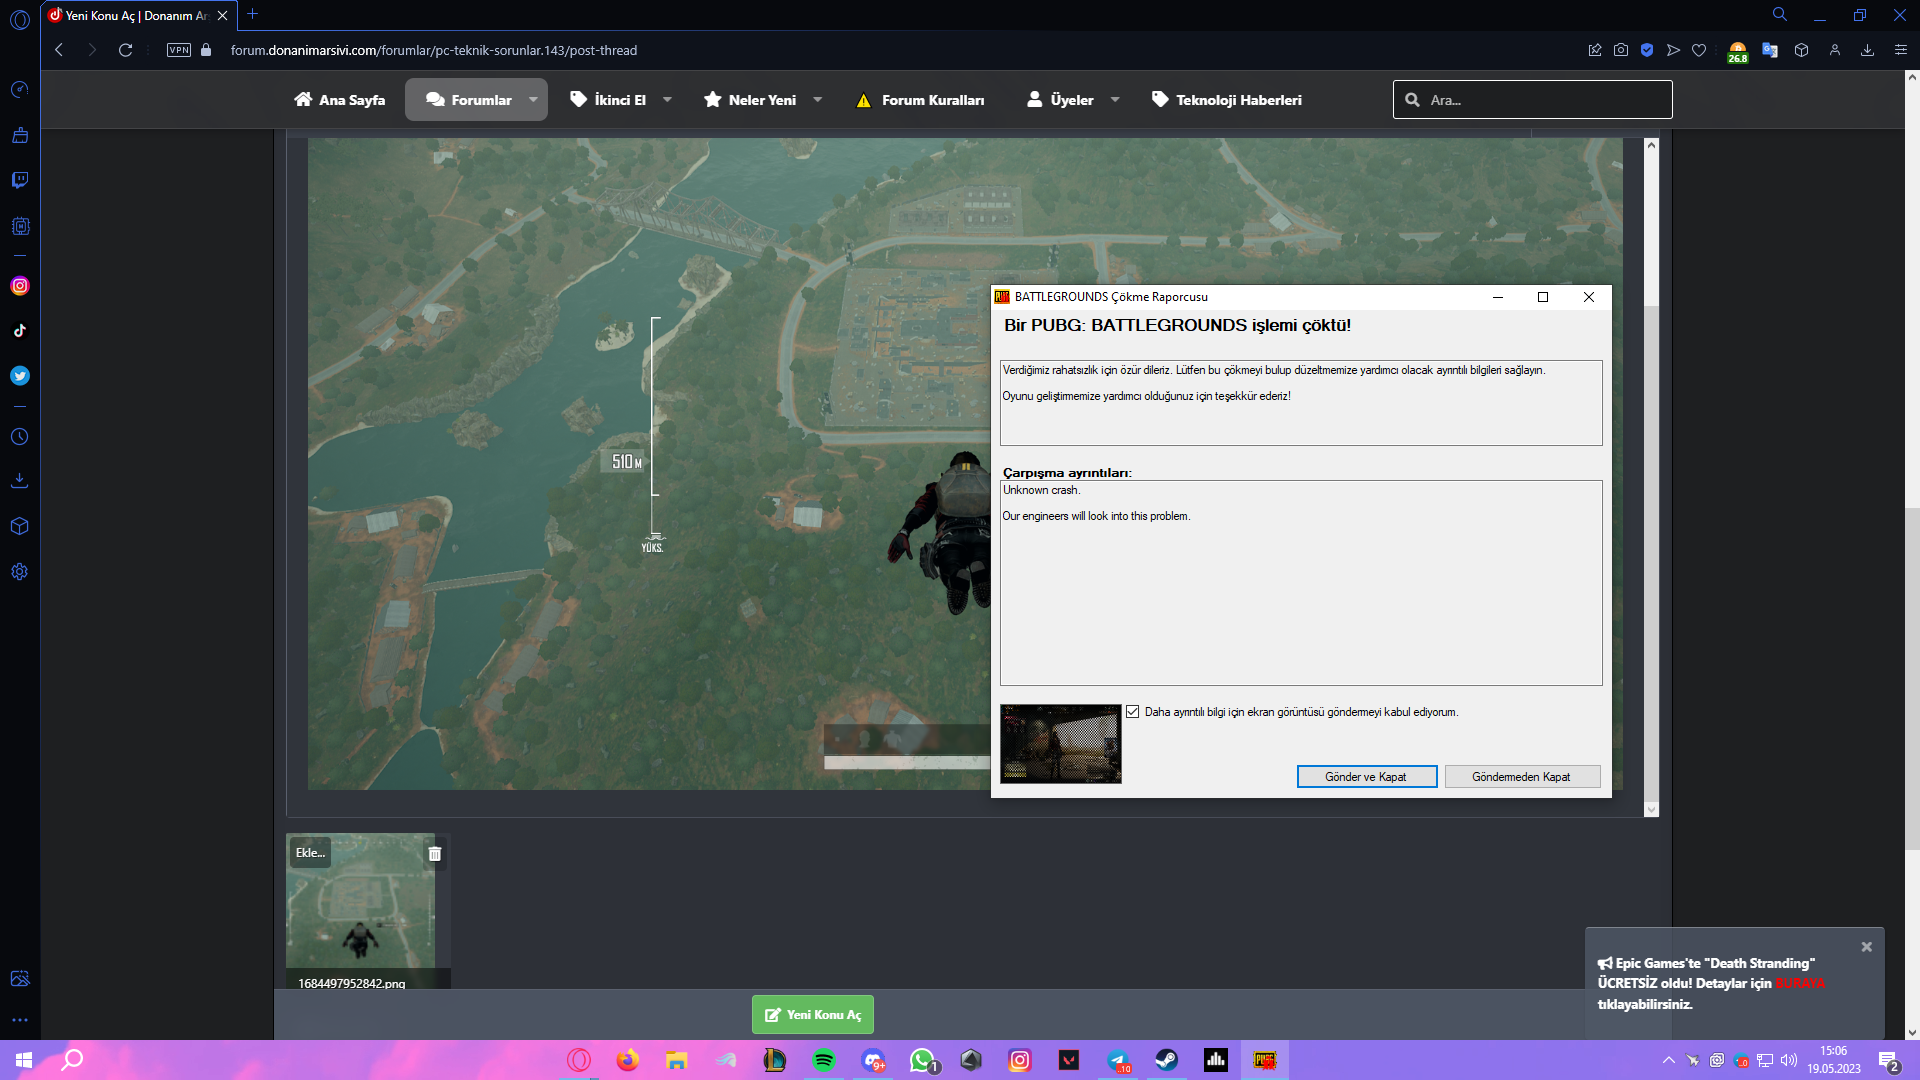The width and height of the screenshot is (1920, 1080).
Task: Launch Spotify from the taskbar
Action: coord(824,1060)
